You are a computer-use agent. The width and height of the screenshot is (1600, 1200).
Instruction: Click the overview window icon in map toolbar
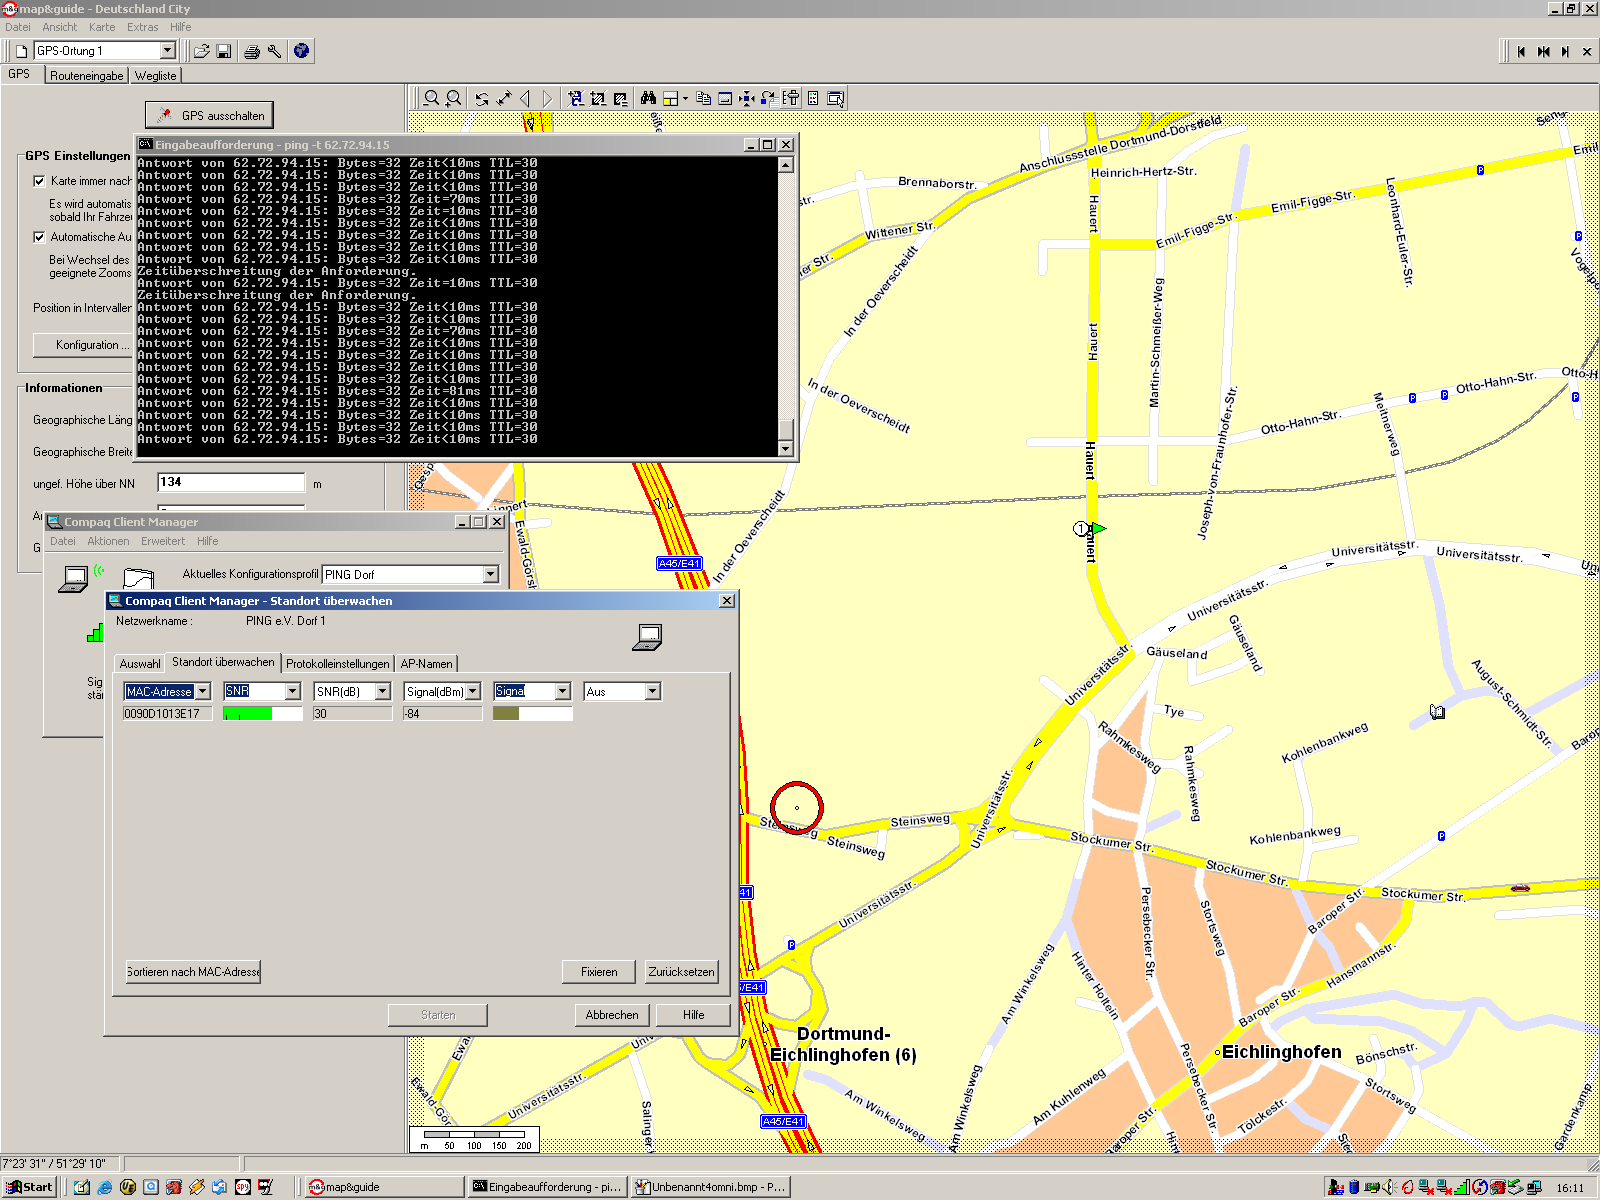(x=836, y=98)
